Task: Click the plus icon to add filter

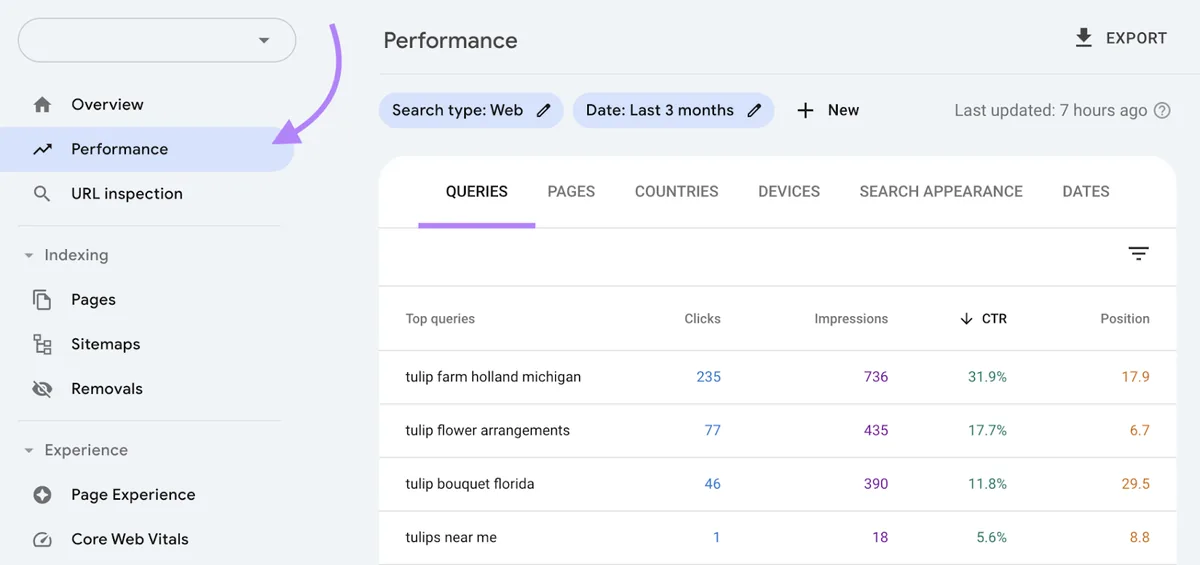Action: (x=805, y=111)
